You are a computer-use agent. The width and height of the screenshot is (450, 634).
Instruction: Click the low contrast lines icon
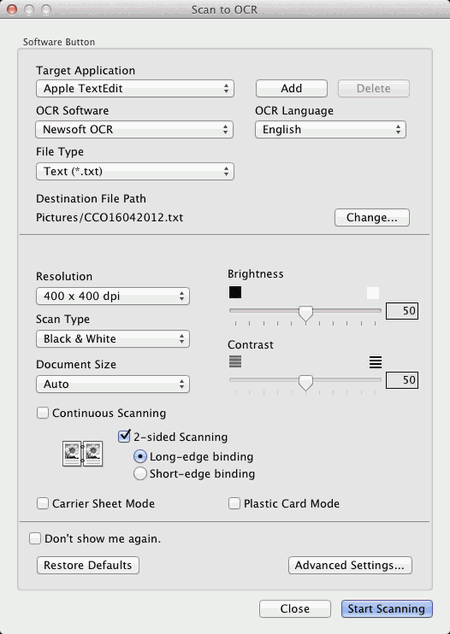[235, 361]
